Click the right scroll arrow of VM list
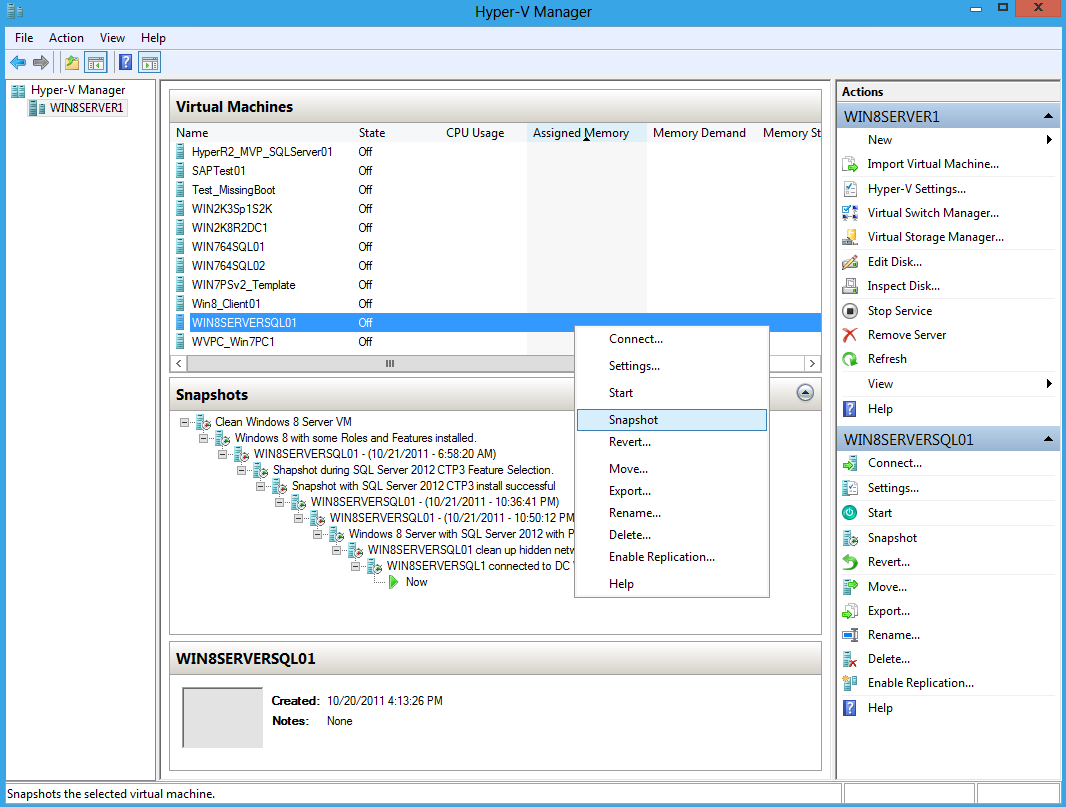Image resolution: width=1066 pixels, height=807 pixels. (812, 364)
